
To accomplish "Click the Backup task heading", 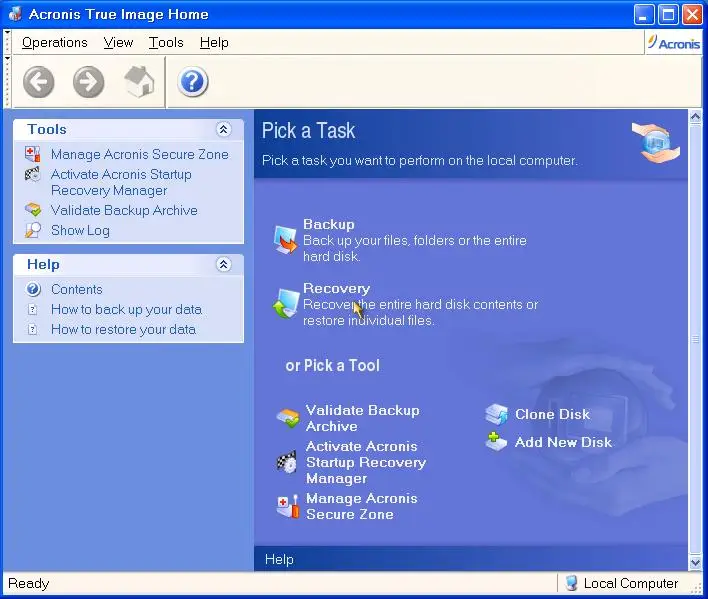I will [x=329, y=224].
